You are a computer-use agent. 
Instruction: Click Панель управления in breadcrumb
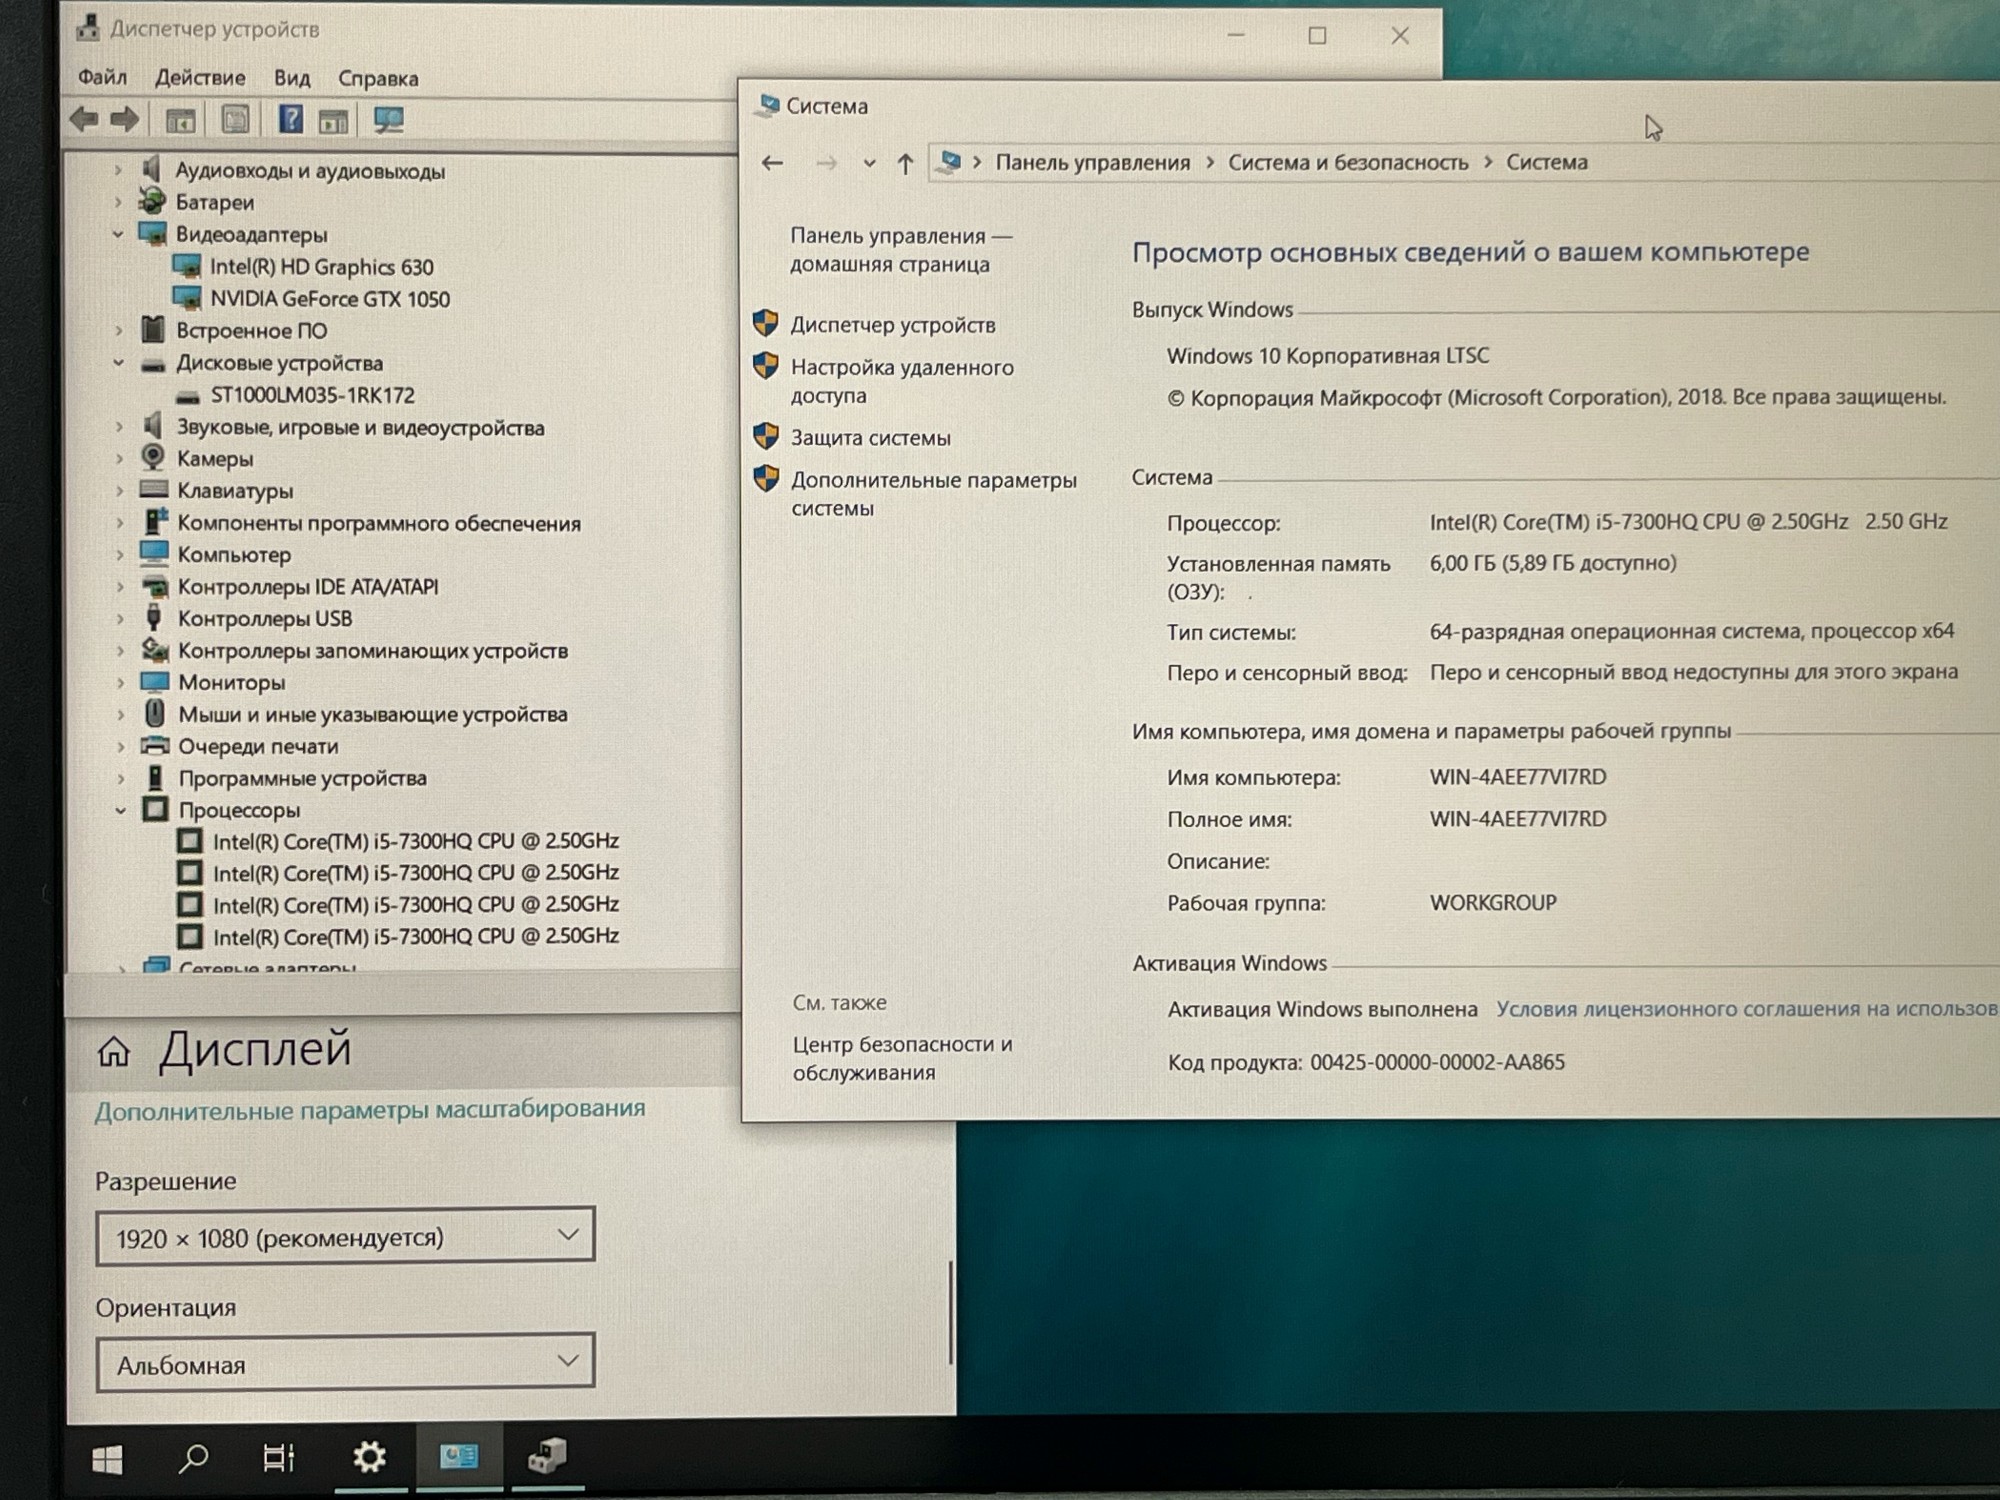[1093, 162]
